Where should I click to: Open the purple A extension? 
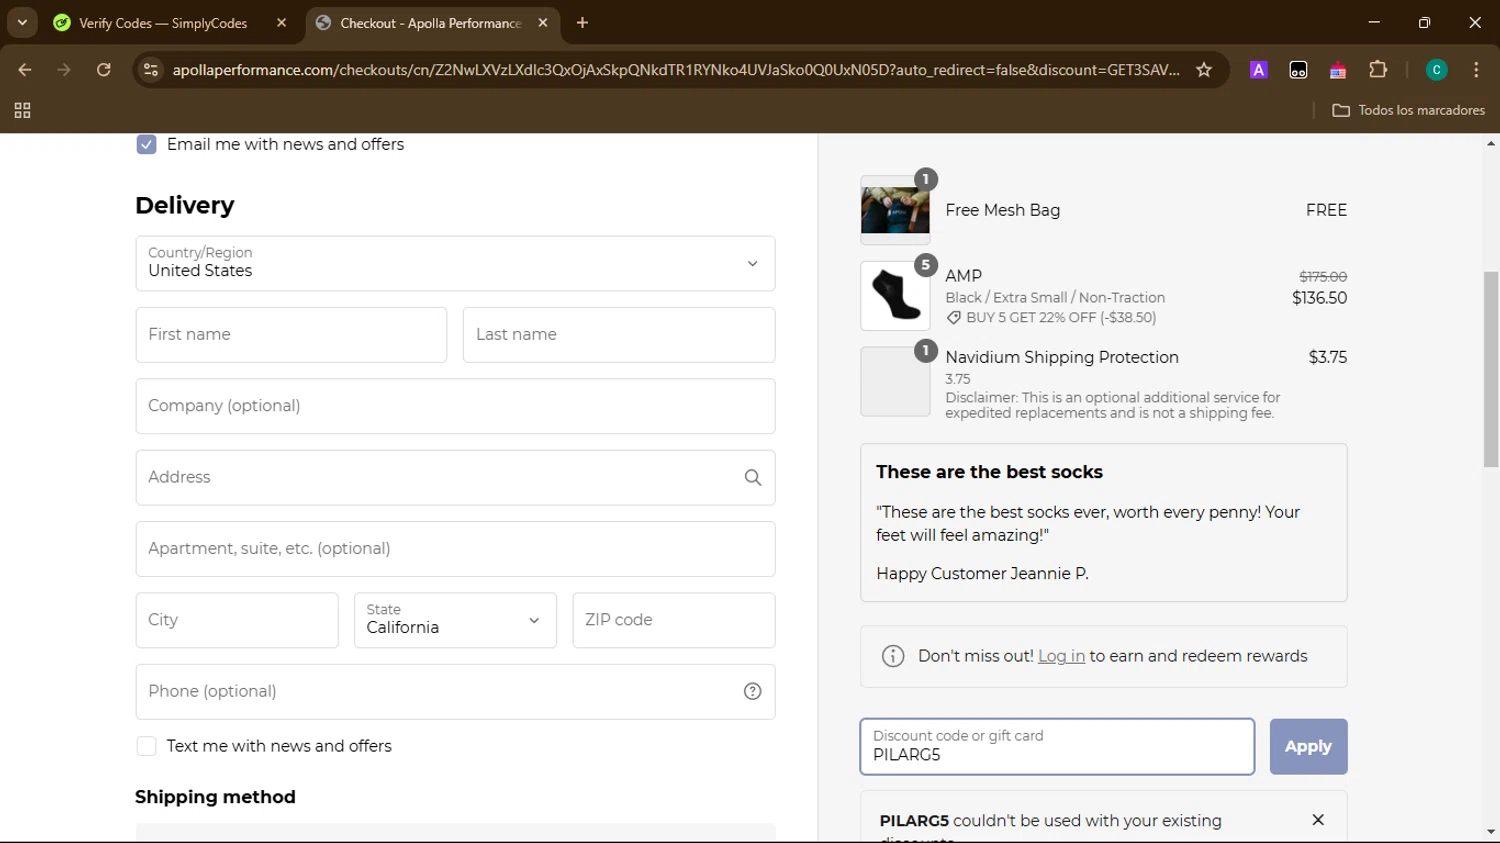click(x=1259, y=70)
